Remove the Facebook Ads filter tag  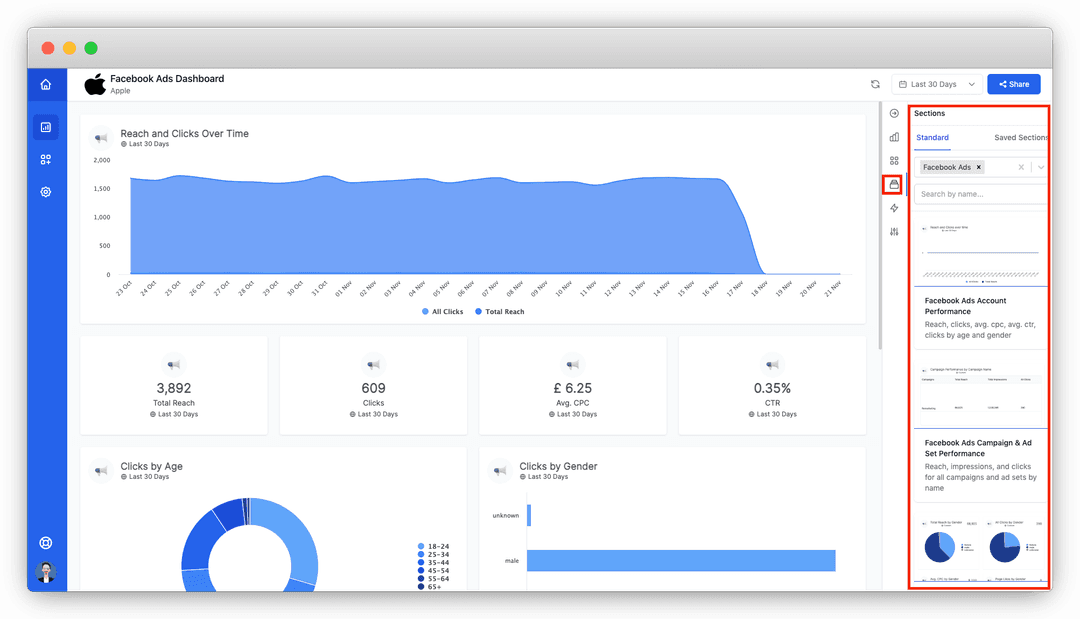(979, 167)
